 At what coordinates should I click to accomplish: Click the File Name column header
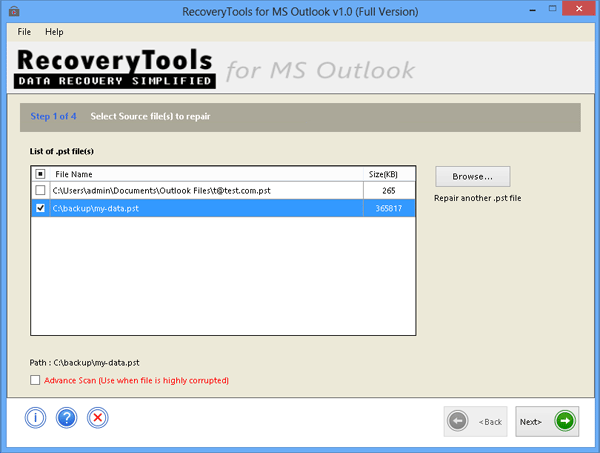coord(207,174)
